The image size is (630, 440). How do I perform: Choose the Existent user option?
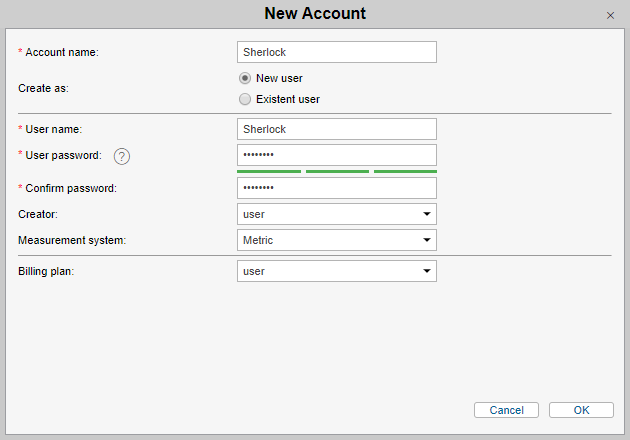coord(245,99)
